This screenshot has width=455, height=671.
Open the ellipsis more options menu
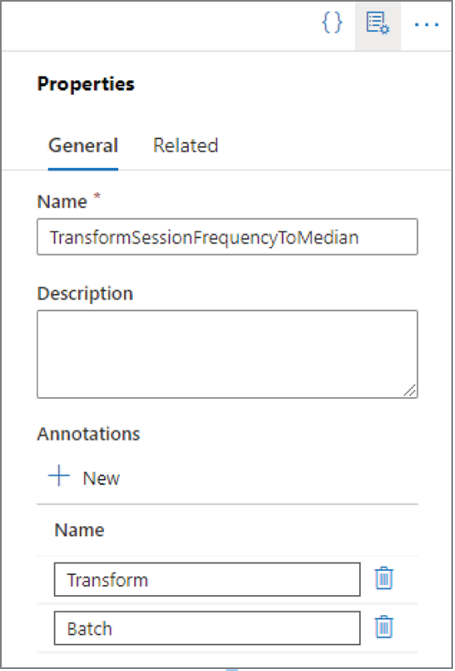coord(426,25)
